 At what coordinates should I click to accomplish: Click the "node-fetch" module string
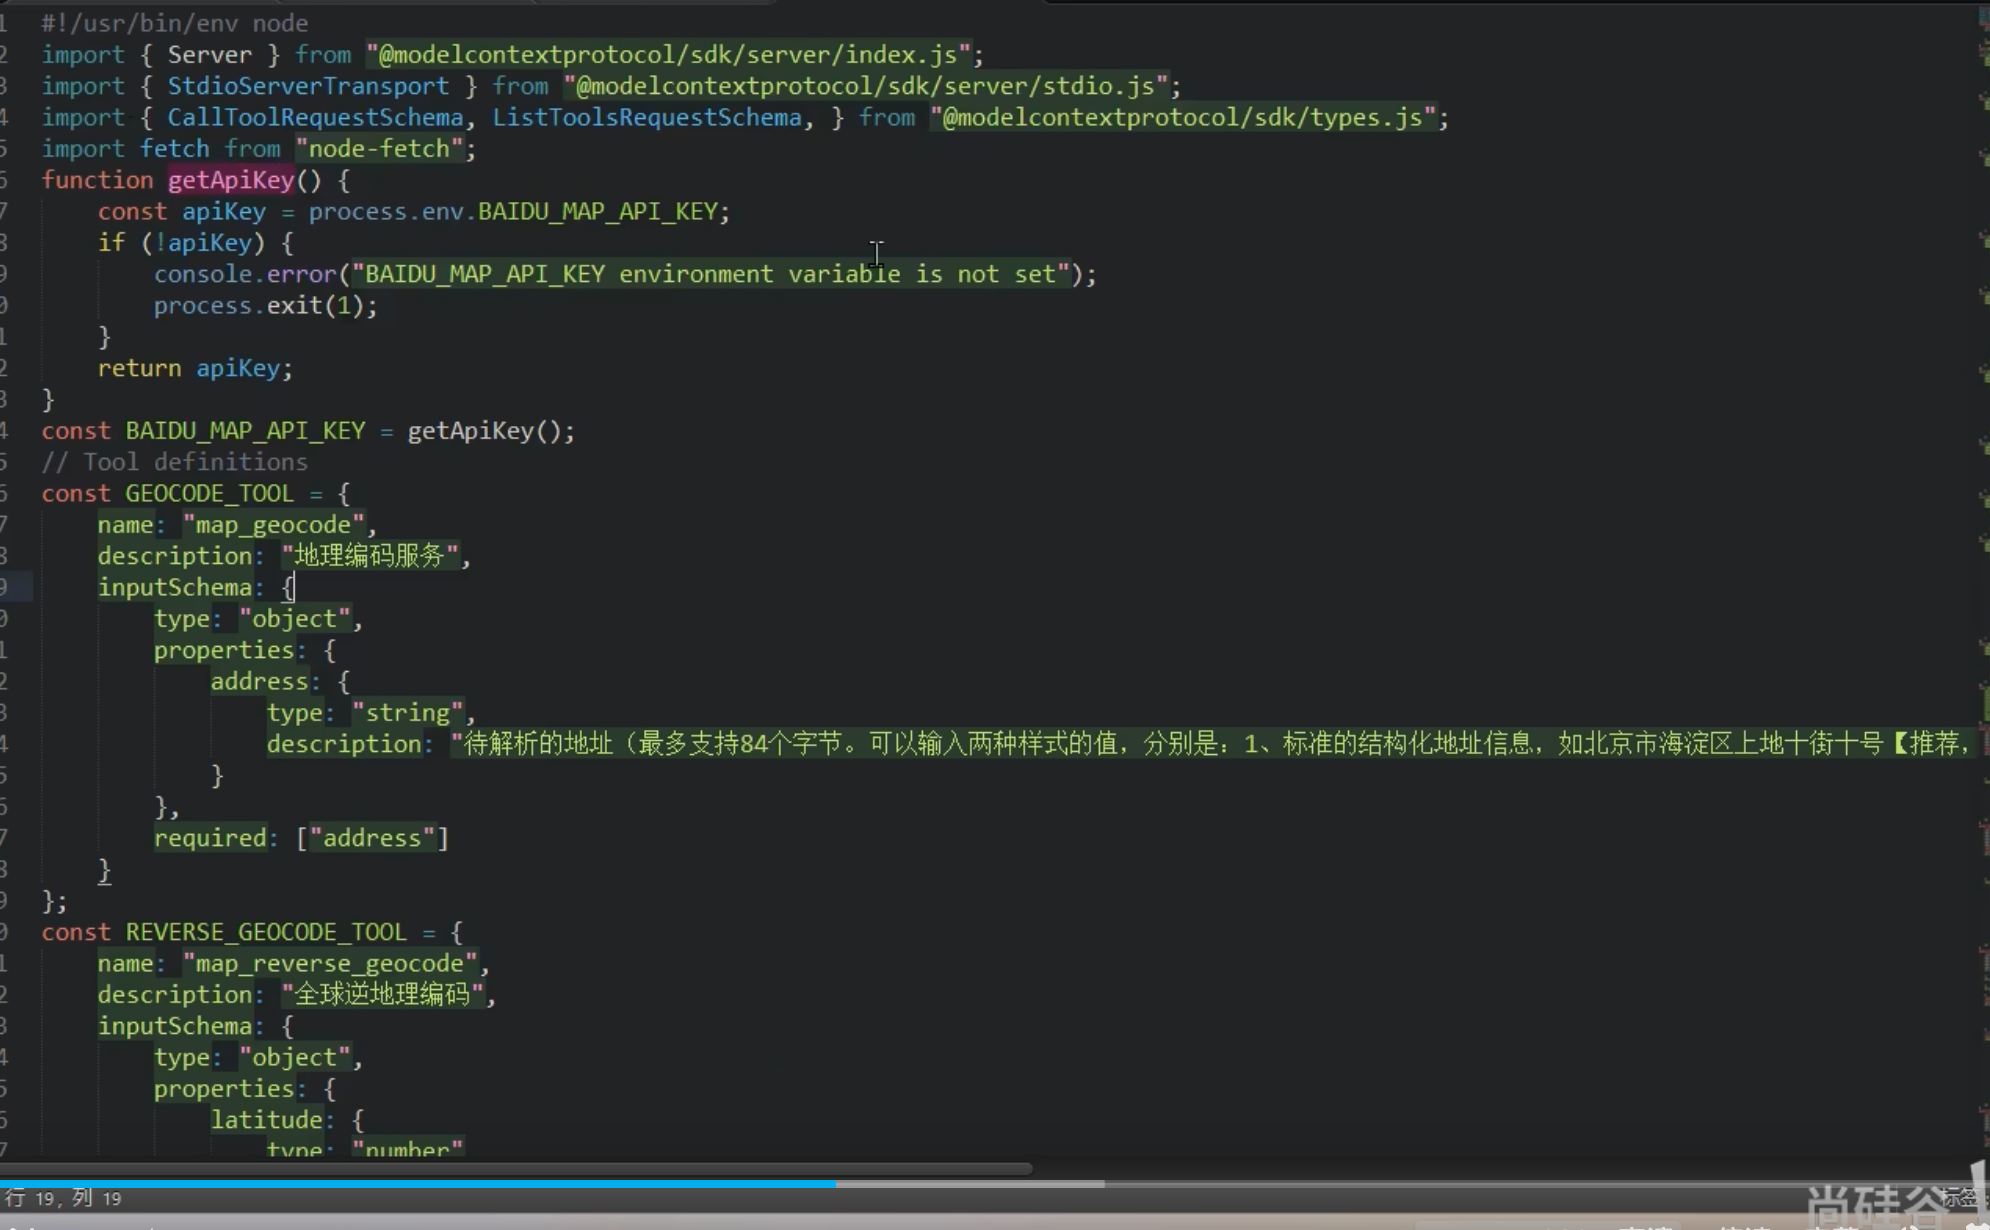(379, 149)
